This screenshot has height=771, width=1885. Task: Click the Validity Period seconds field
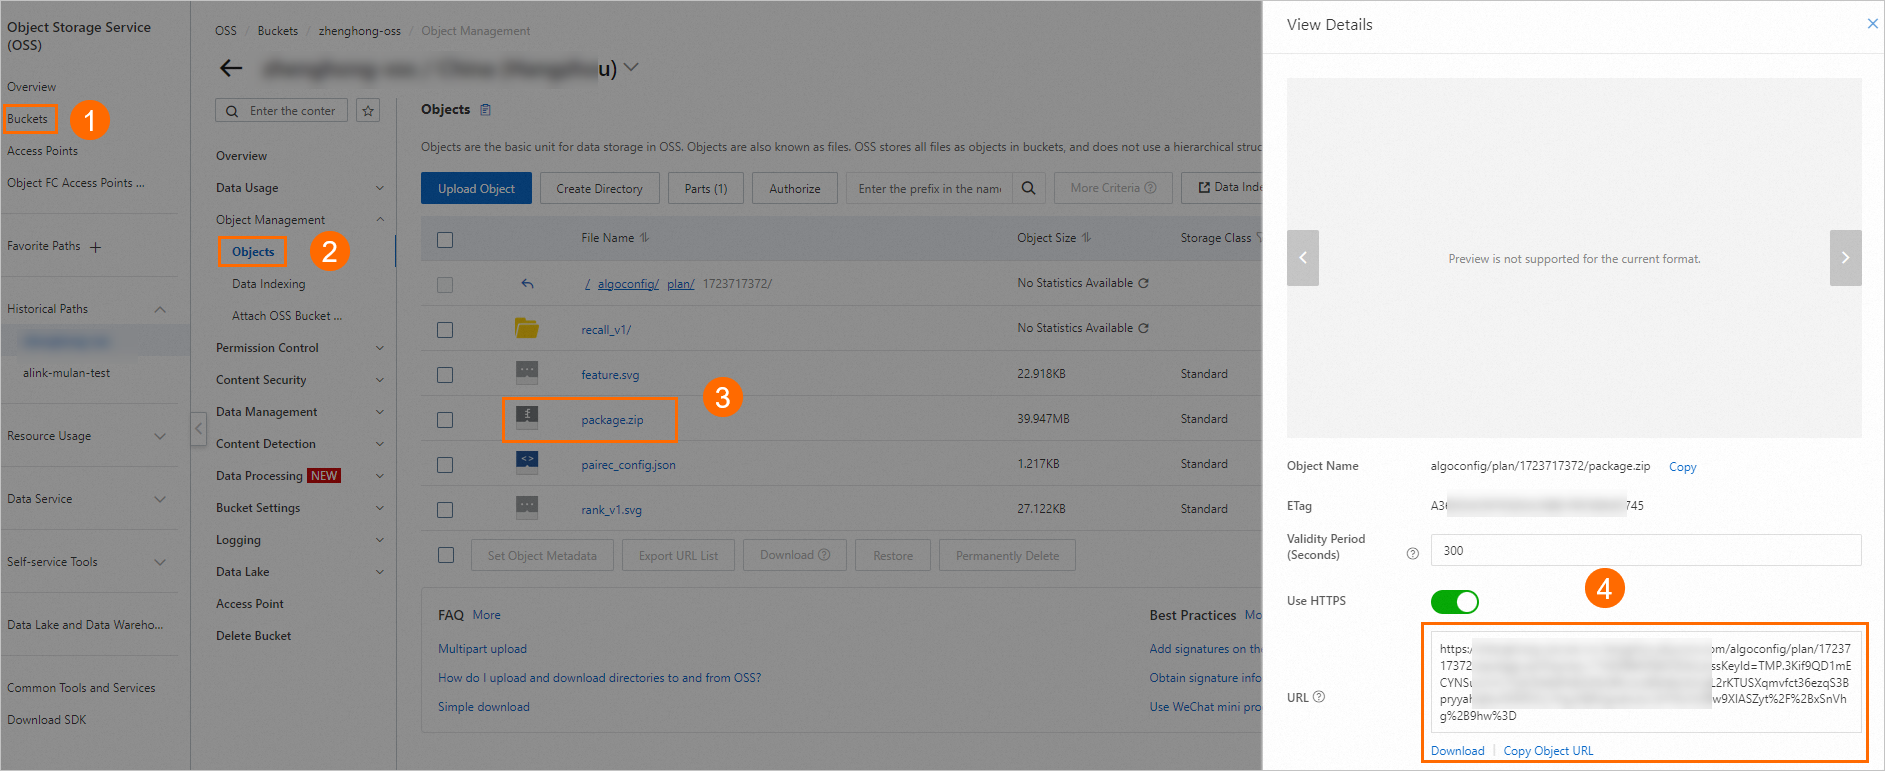click(1646, 550)
